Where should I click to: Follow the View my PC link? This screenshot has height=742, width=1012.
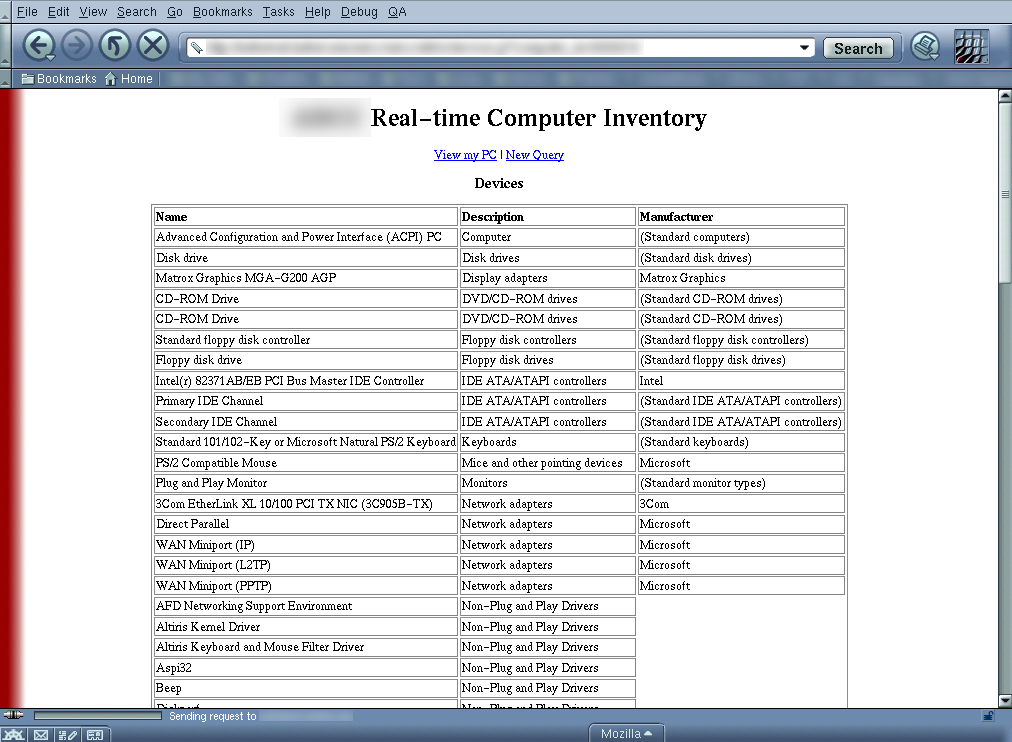[x=465, y=155]
